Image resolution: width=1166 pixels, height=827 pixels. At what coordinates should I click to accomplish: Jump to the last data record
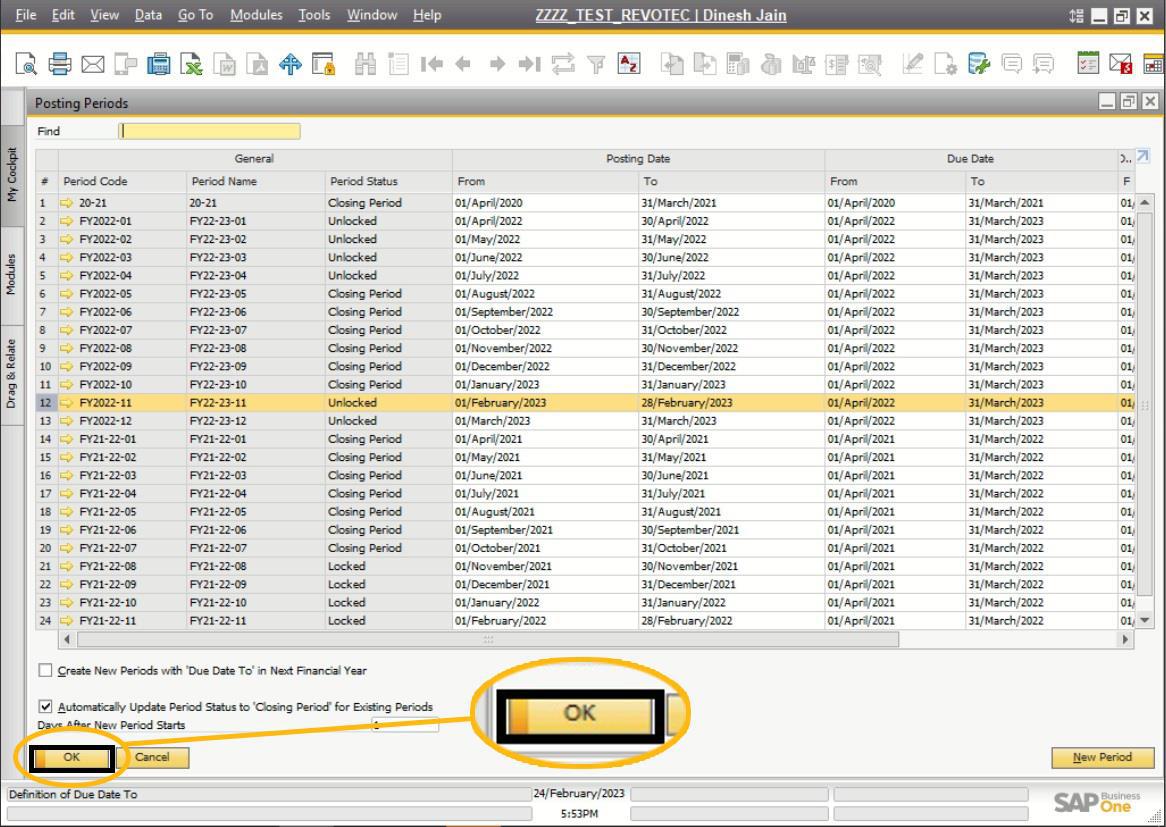pyautogui.click(x=529, y=65)
